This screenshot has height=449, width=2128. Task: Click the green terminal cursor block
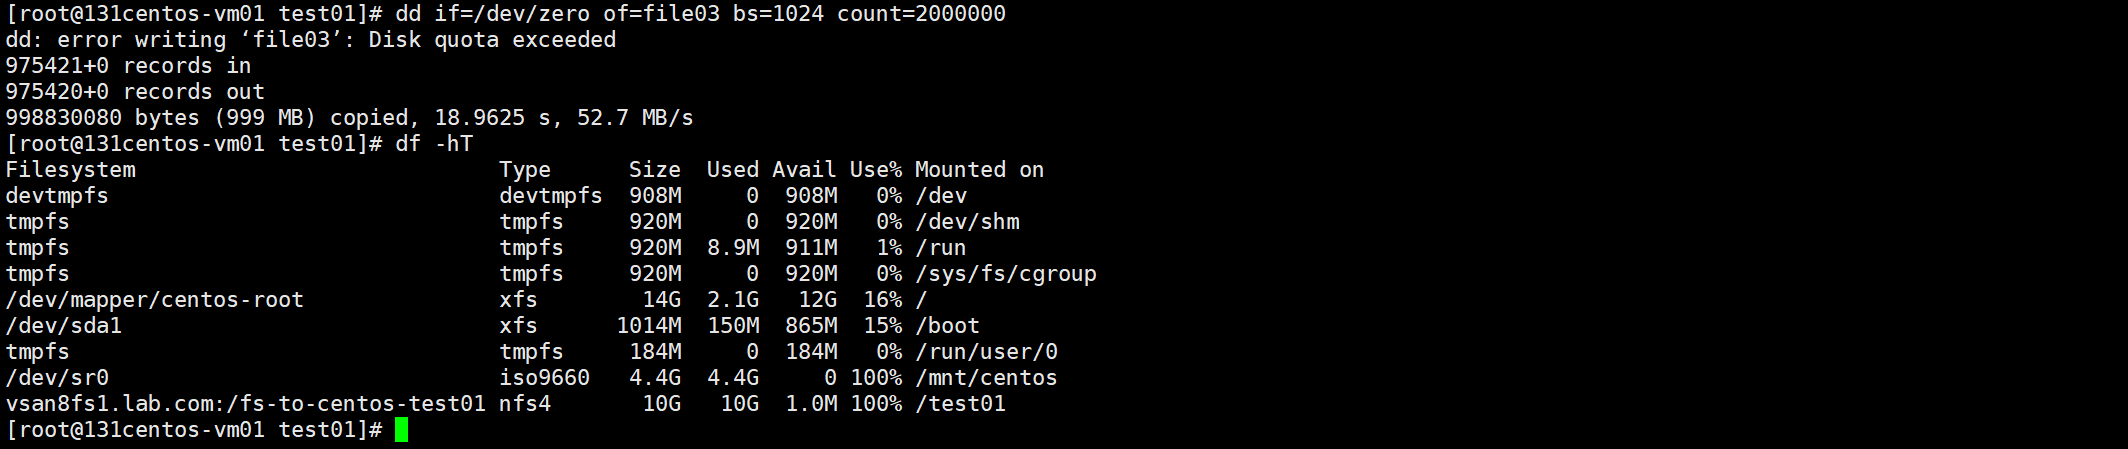(401, 430)
